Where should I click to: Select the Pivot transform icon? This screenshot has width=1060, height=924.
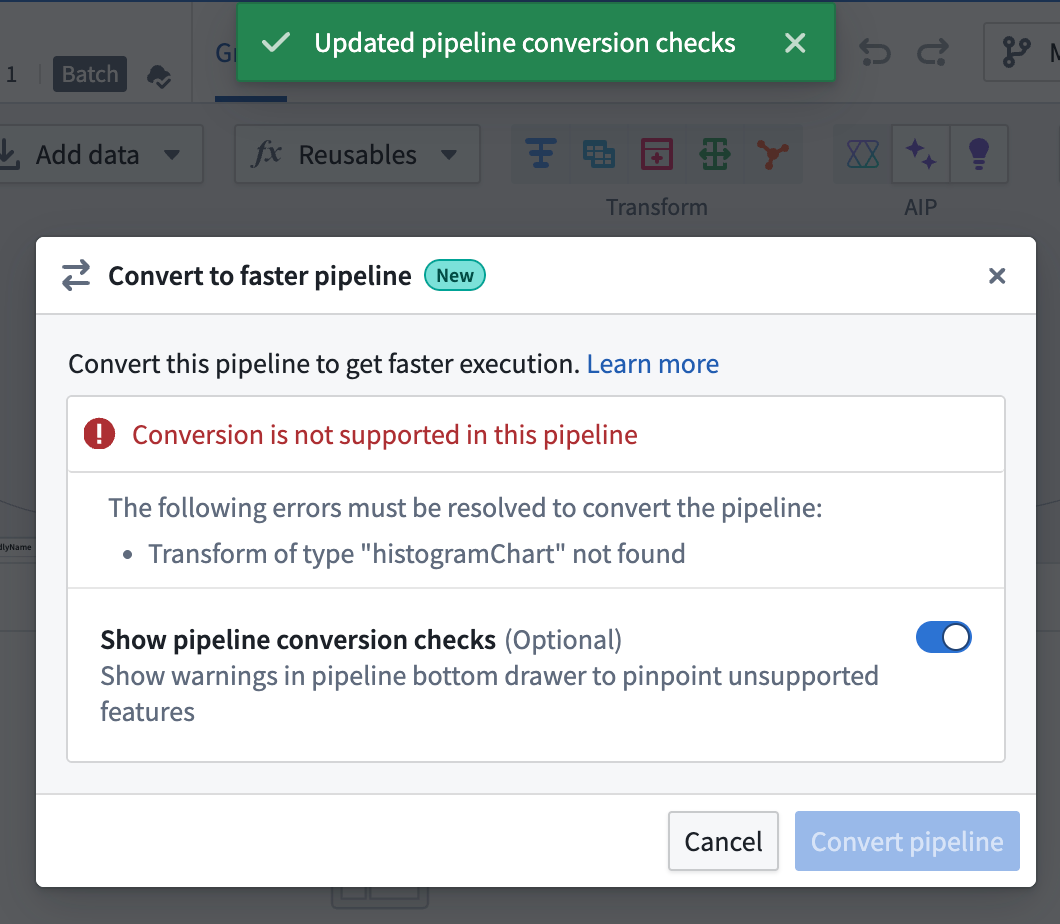coord(599,154)
